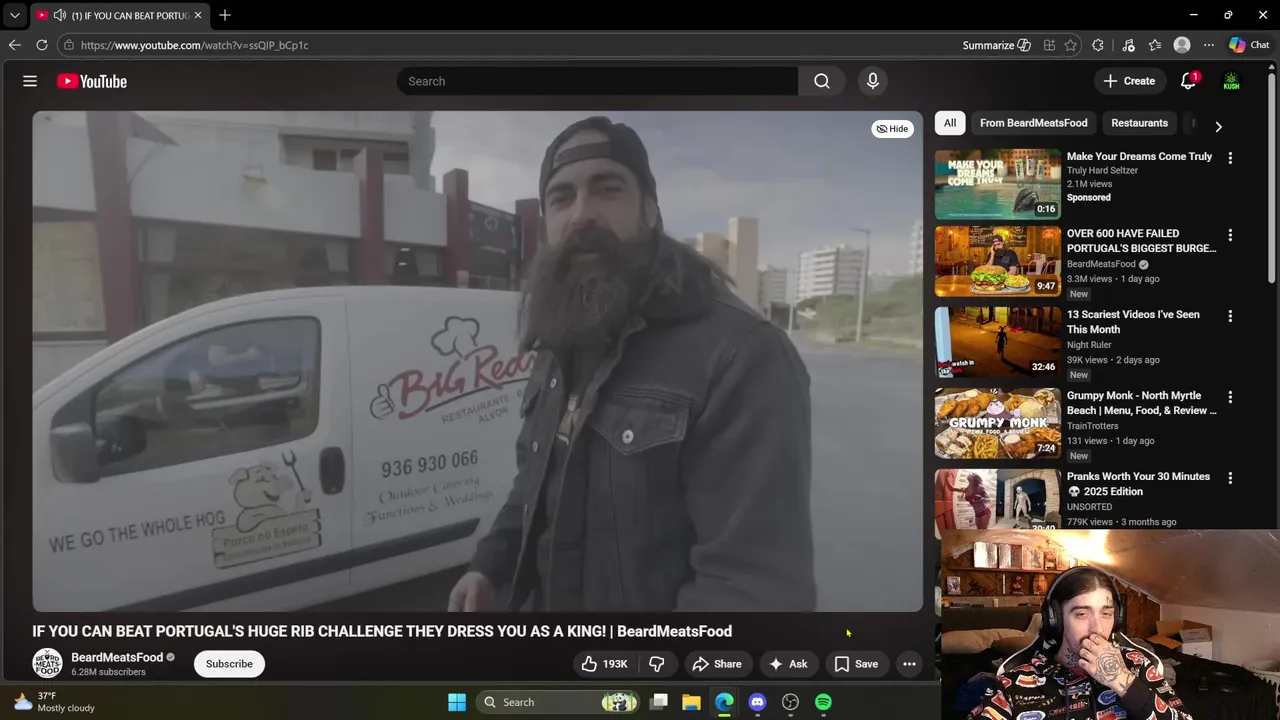This screenshot has height=720, width=1280.
Task: Select the All filter chip
Action: pyautogui.click(x=950, y=123)
